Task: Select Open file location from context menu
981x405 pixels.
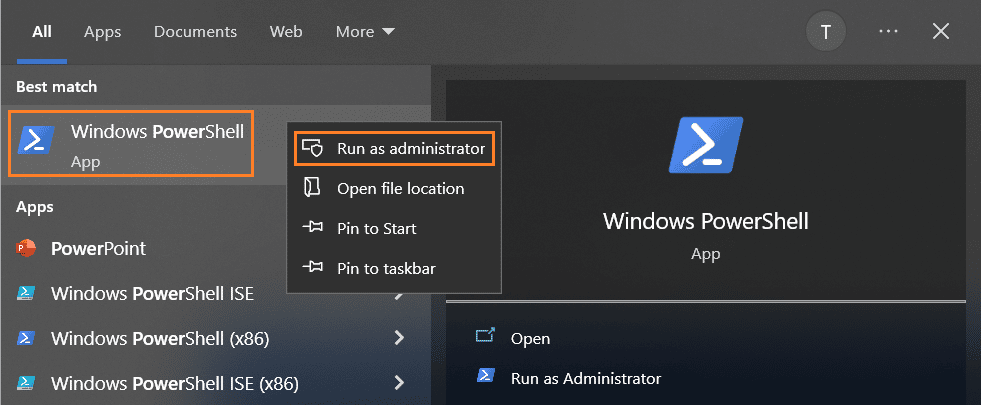Action: 399,188
